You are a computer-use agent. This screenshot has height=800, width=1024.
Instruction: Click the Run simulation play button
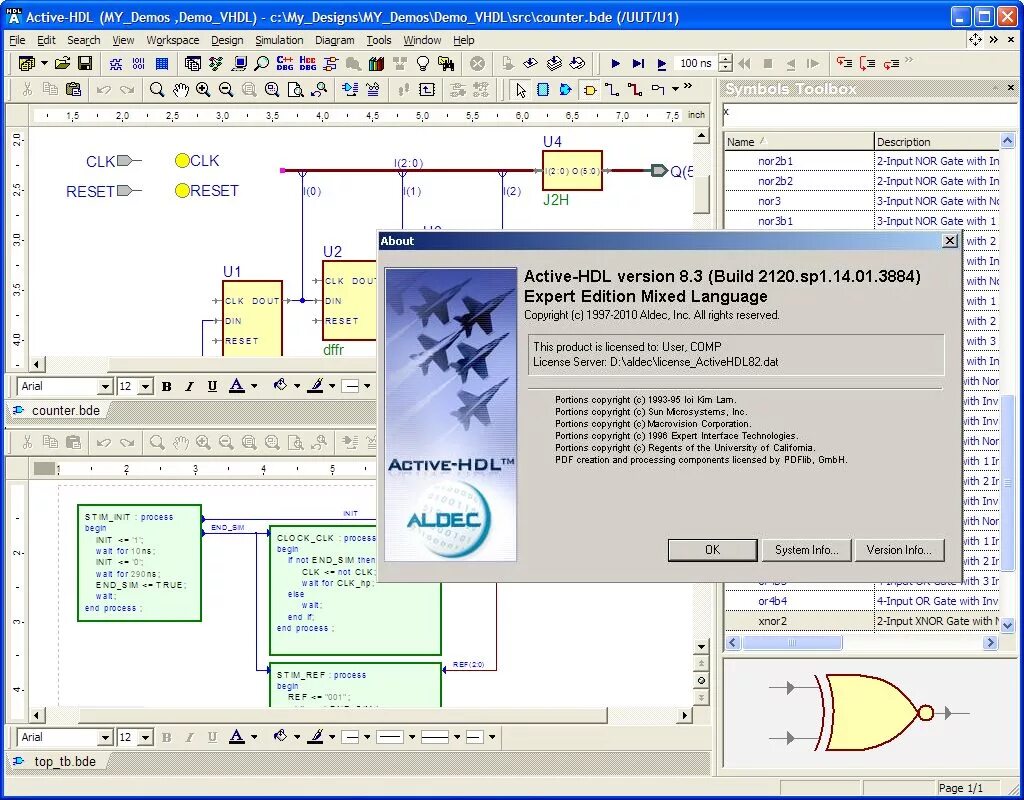(x=615, y=63)
